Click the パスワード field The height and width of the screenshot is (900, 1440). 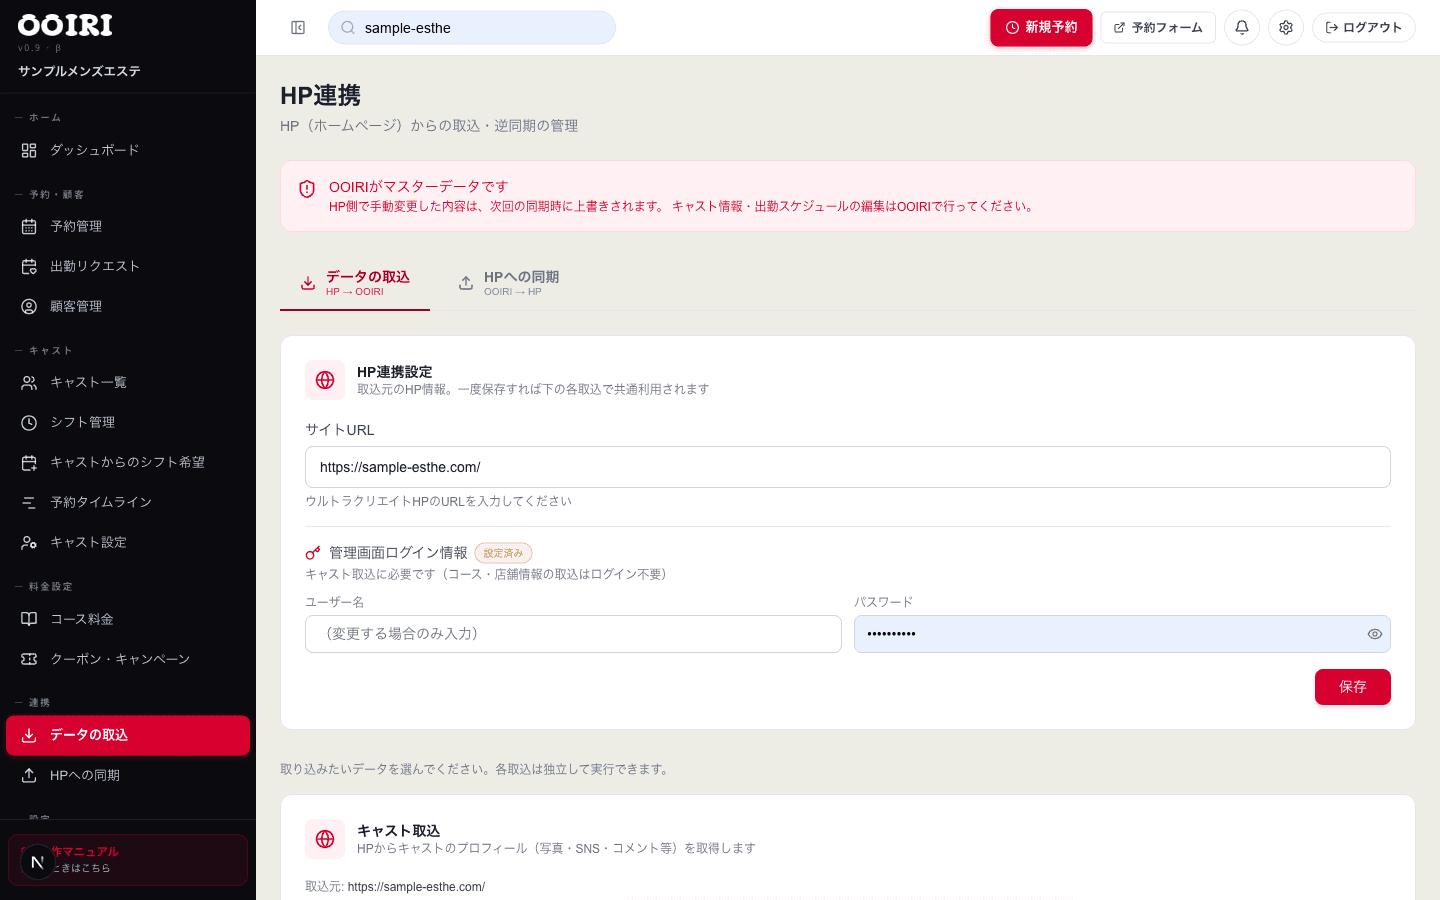(1122, 634)
